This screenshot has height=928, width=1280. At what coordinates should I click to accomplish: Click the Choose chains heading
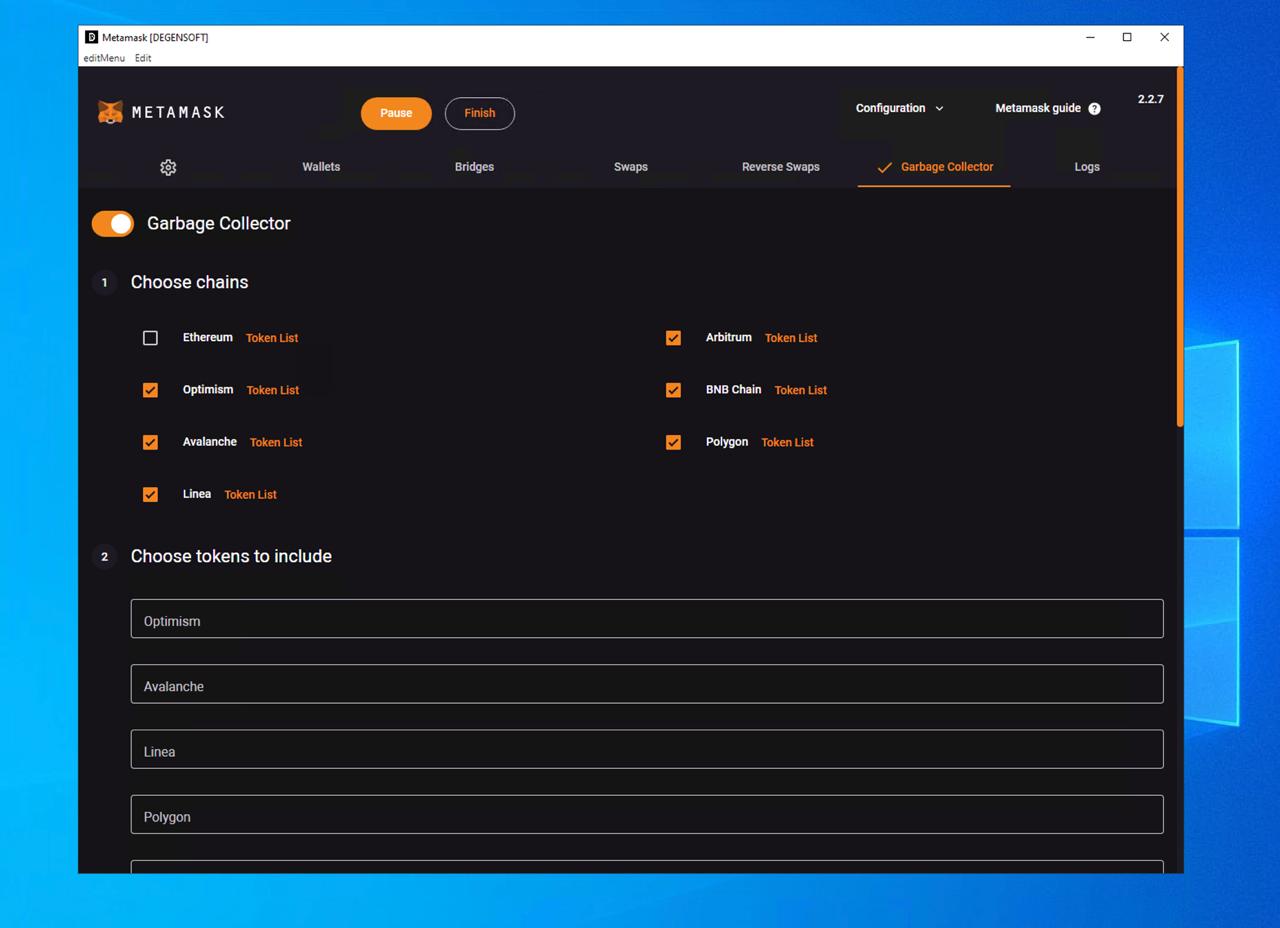(190, 282)
